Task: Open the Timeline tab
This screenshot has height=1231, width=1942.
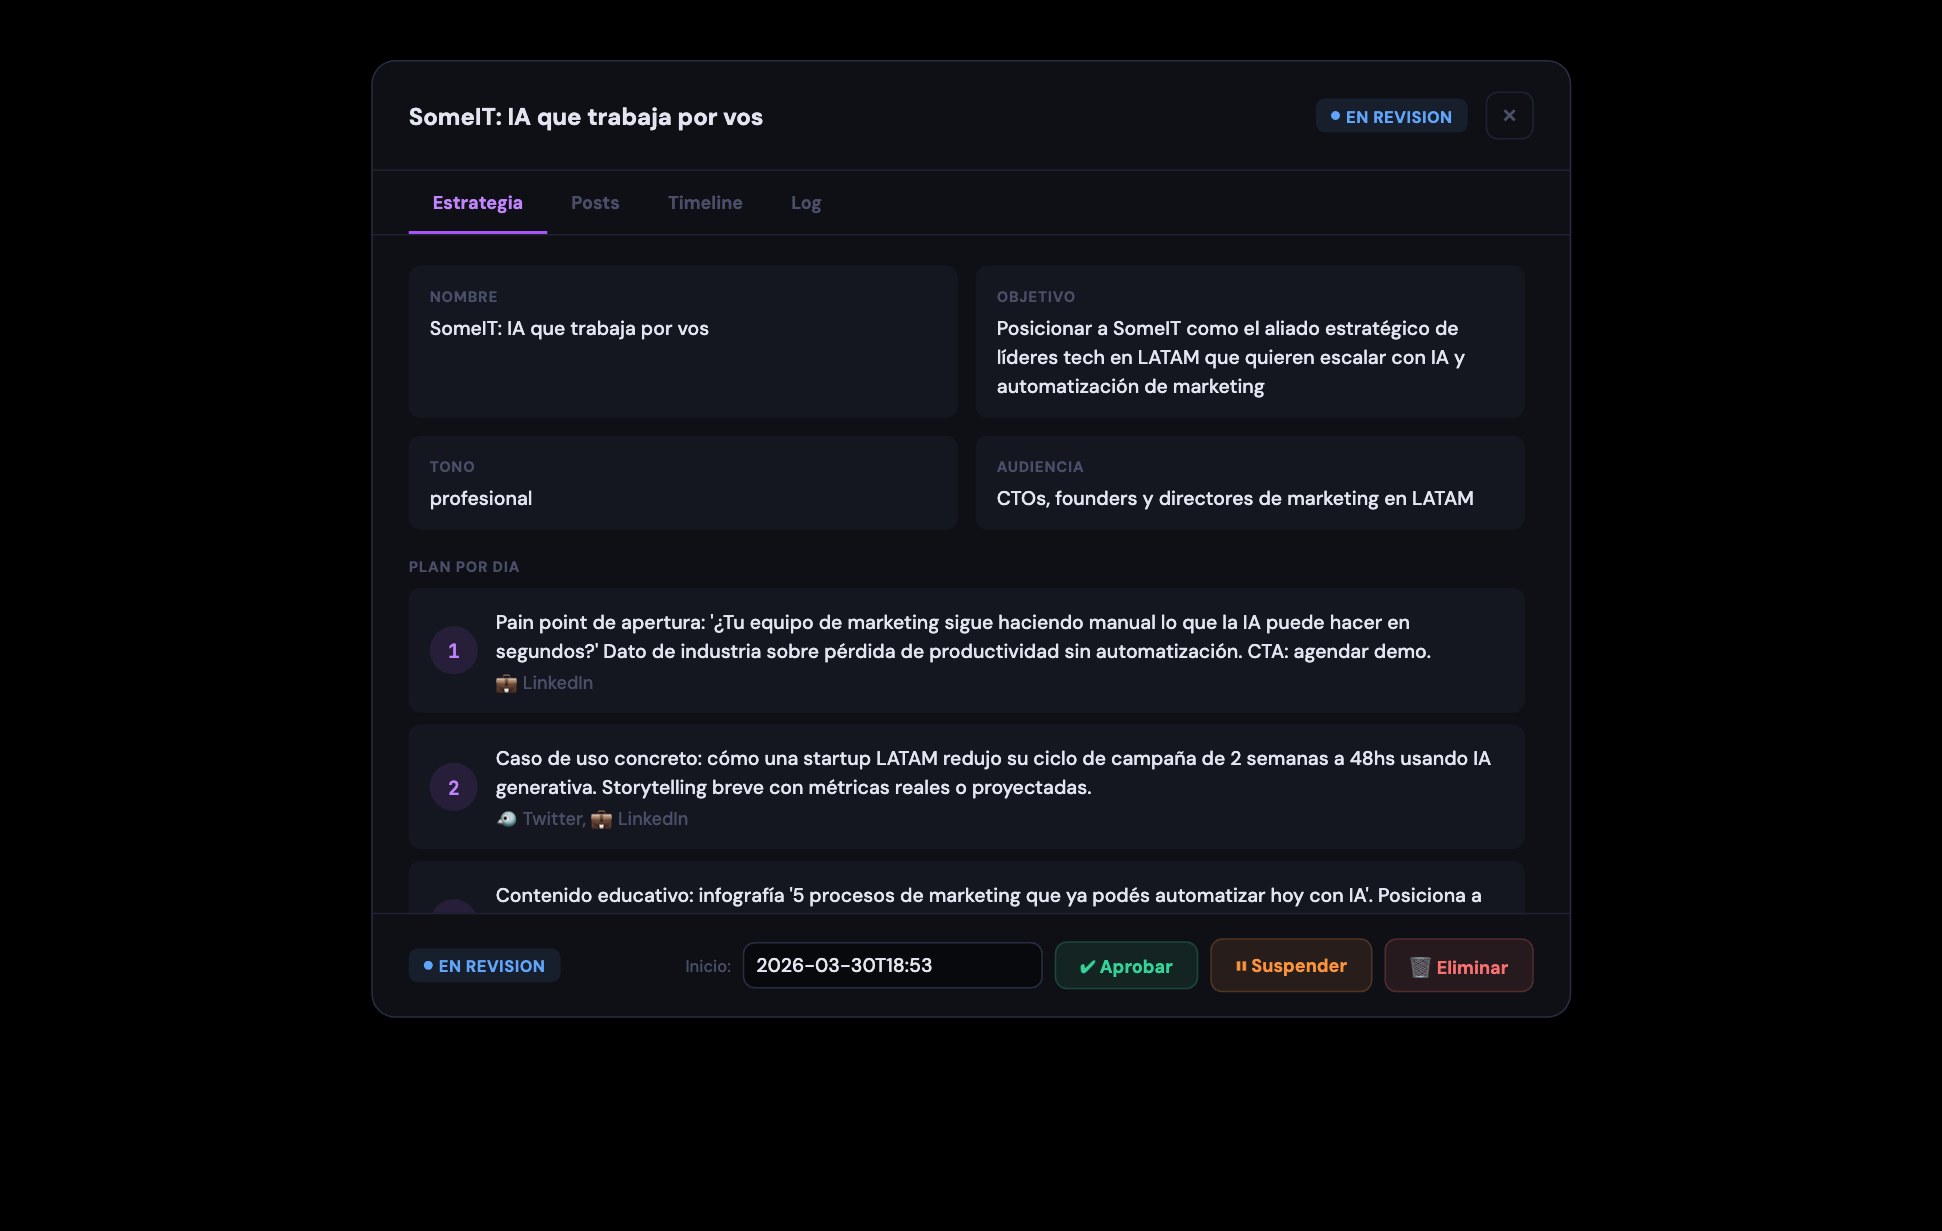Action: 705,203
